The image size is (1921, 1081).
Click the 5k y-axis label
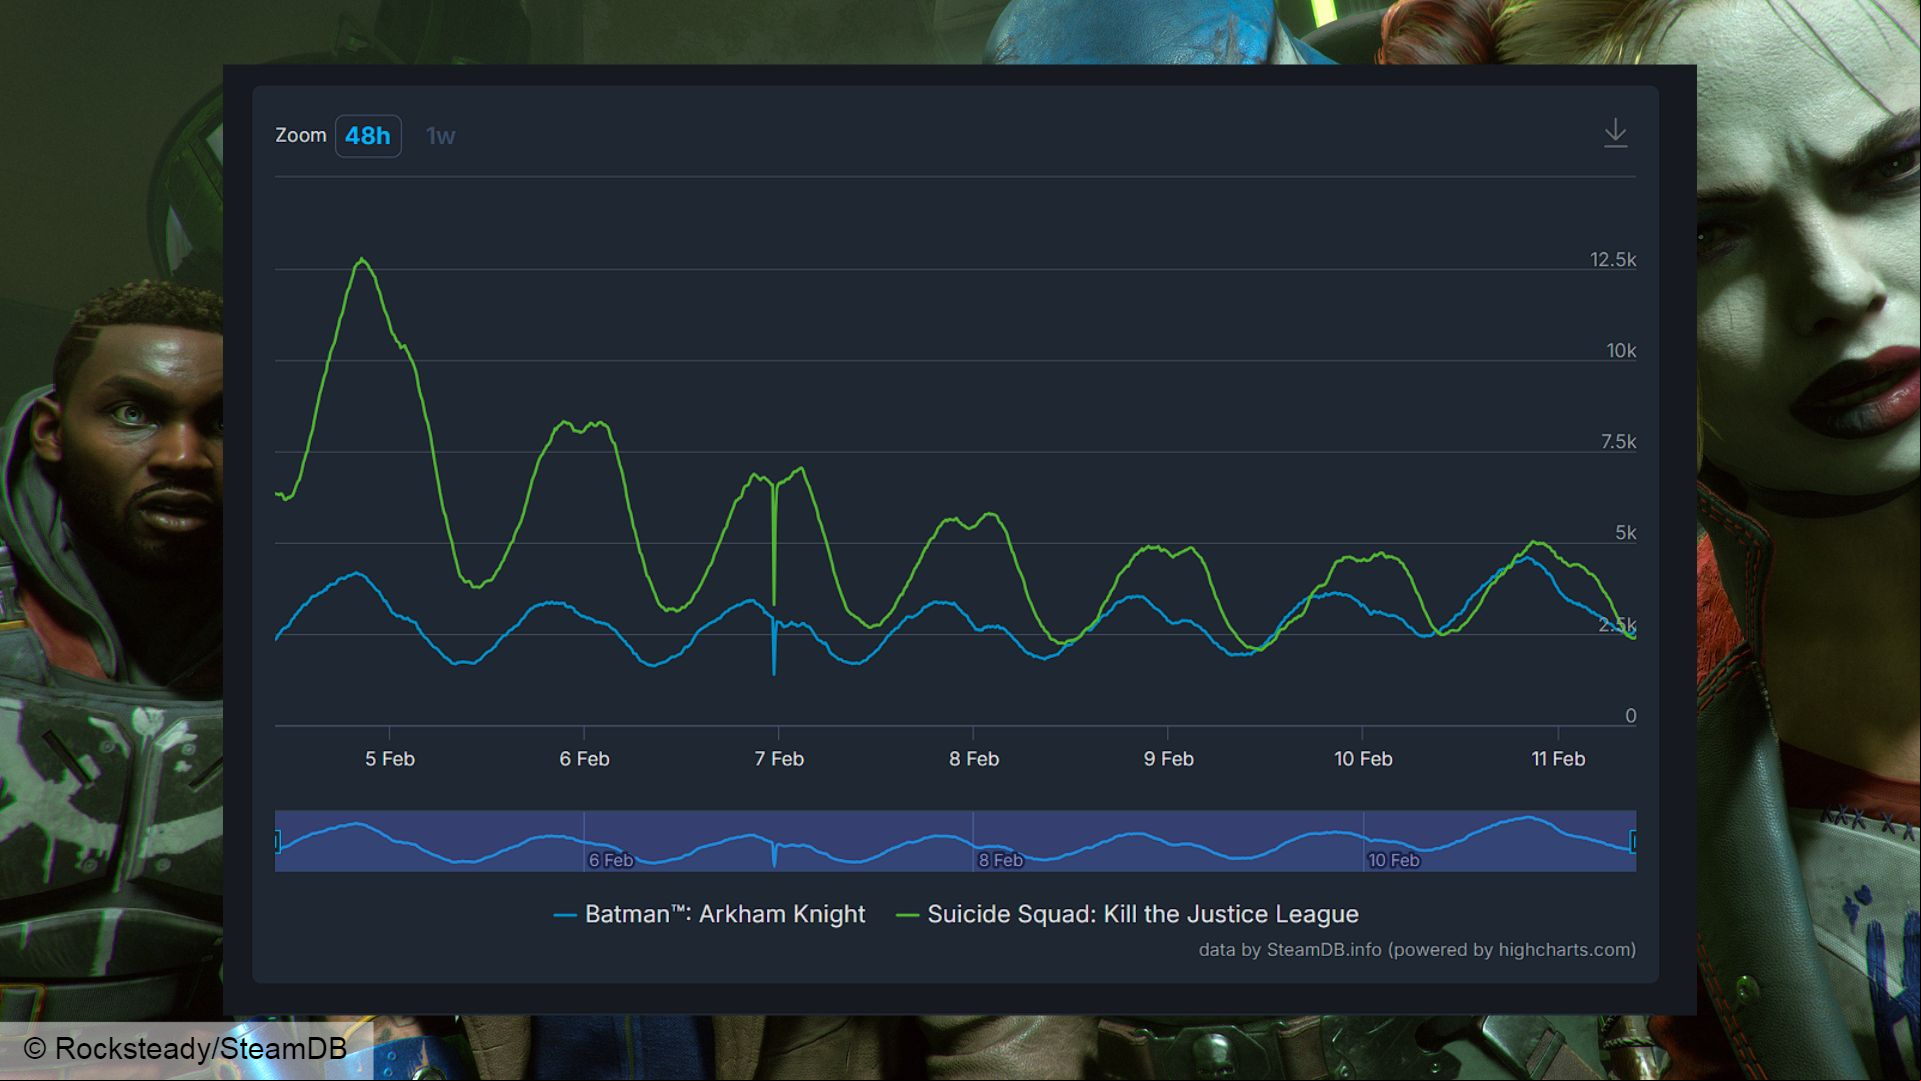(1626, 533)
